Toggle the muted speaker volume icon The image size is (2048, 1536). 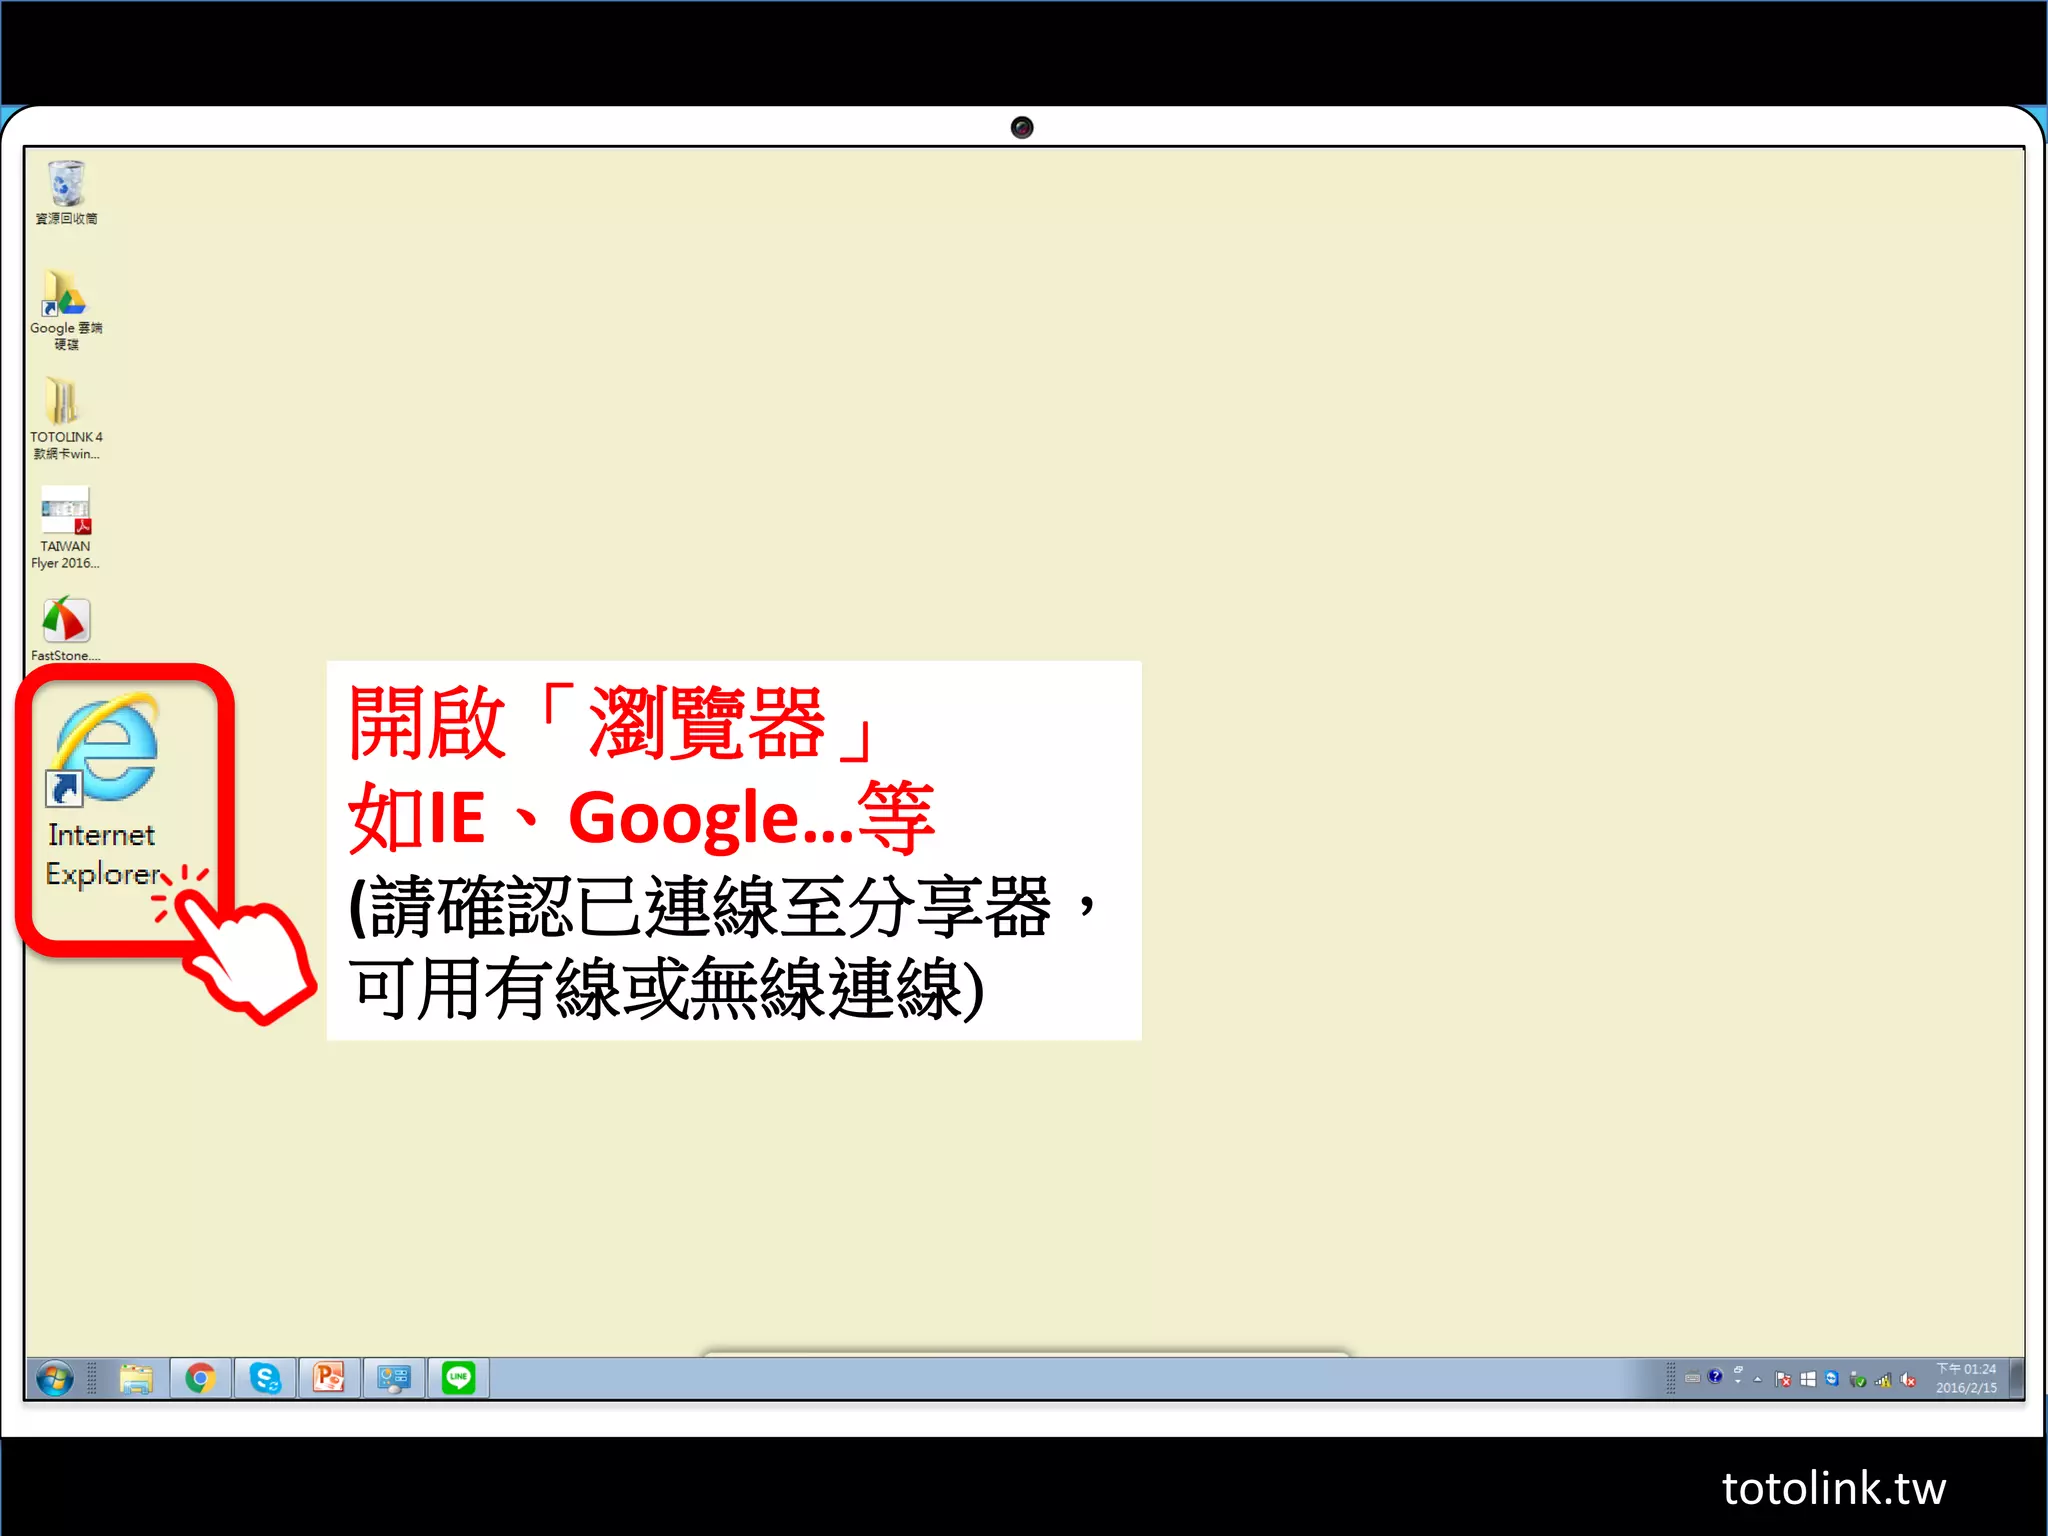point(1907,1380)
